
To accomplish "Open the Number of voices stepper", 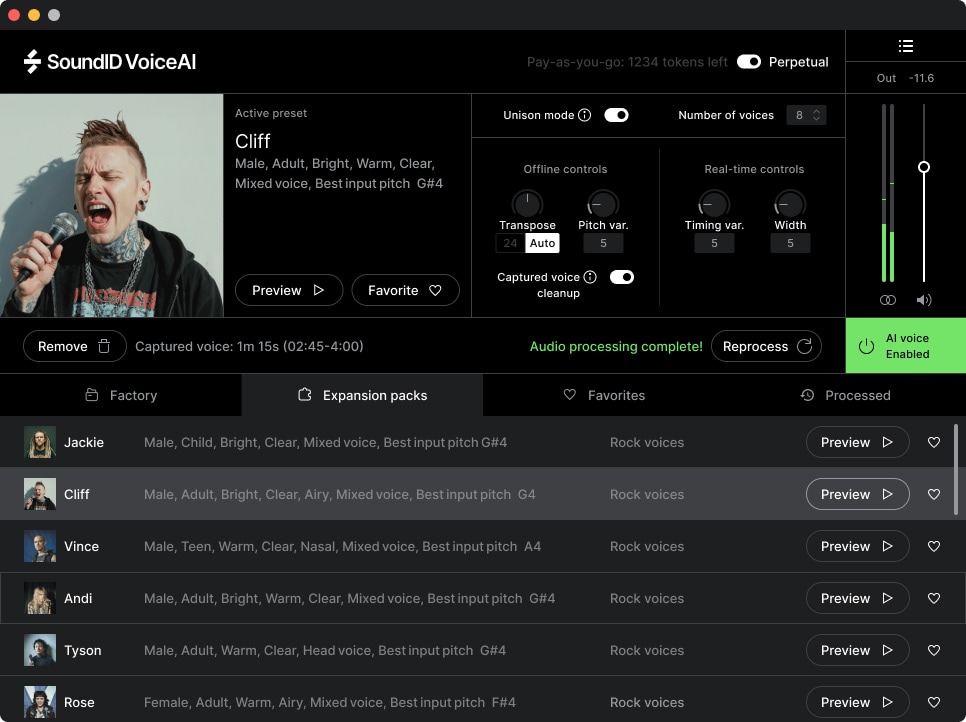I will (806, 115).
